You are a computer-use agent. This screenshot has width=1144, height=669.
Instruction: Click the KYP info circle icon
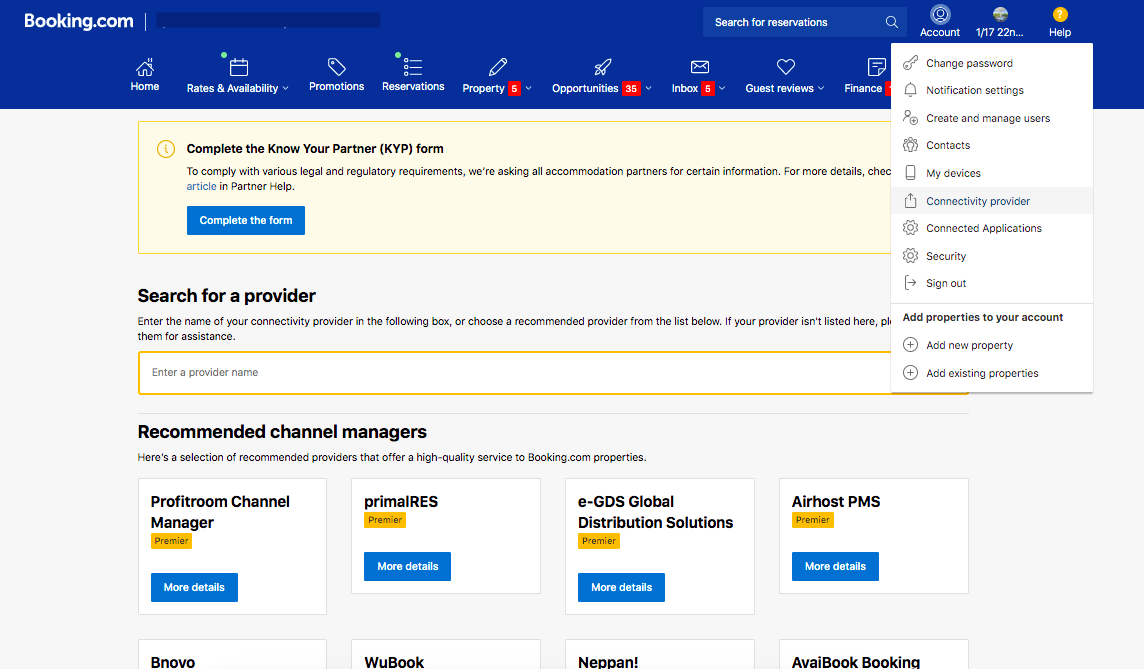click(x=166, y=149)
